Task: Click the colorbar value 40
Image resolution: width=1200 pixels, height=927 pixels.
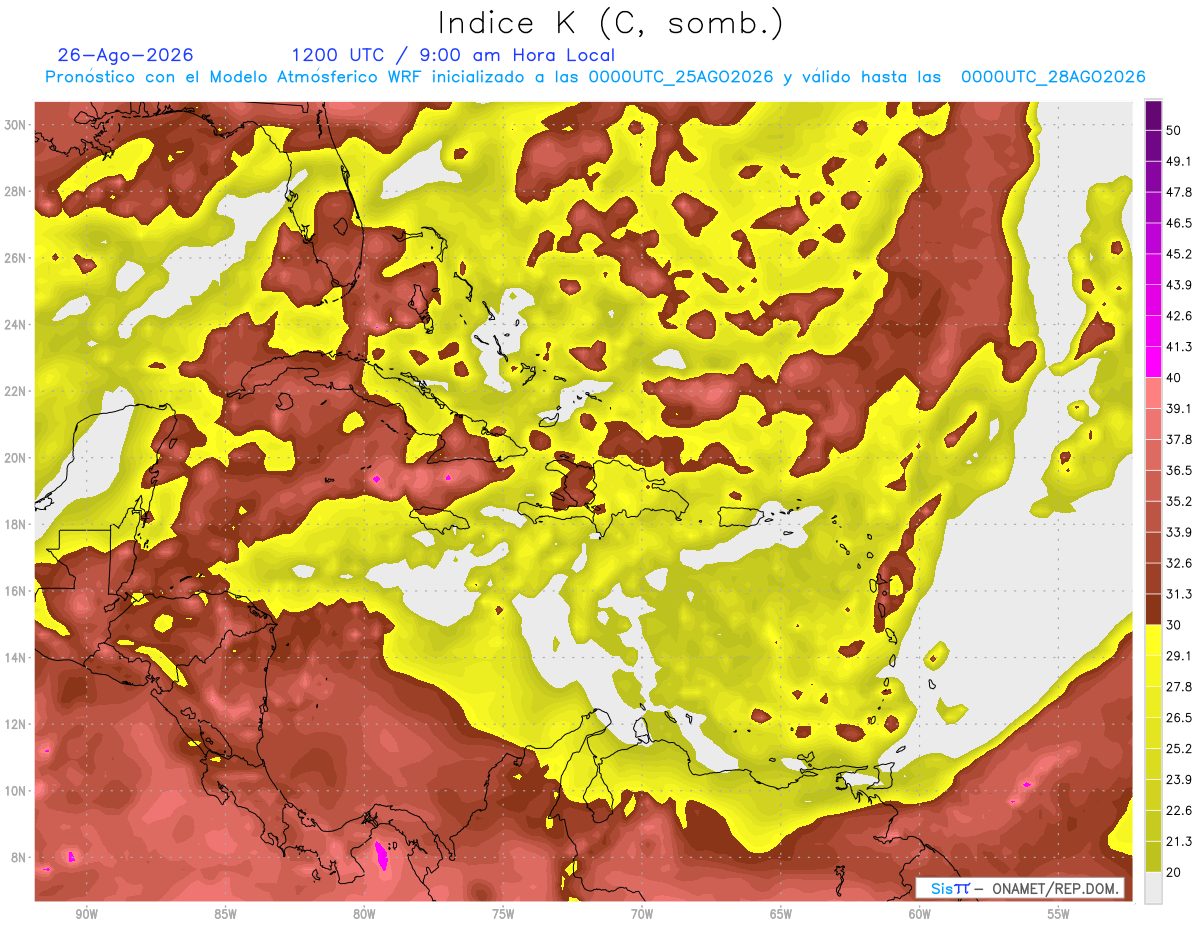Action: click(x=1174, y=377)
